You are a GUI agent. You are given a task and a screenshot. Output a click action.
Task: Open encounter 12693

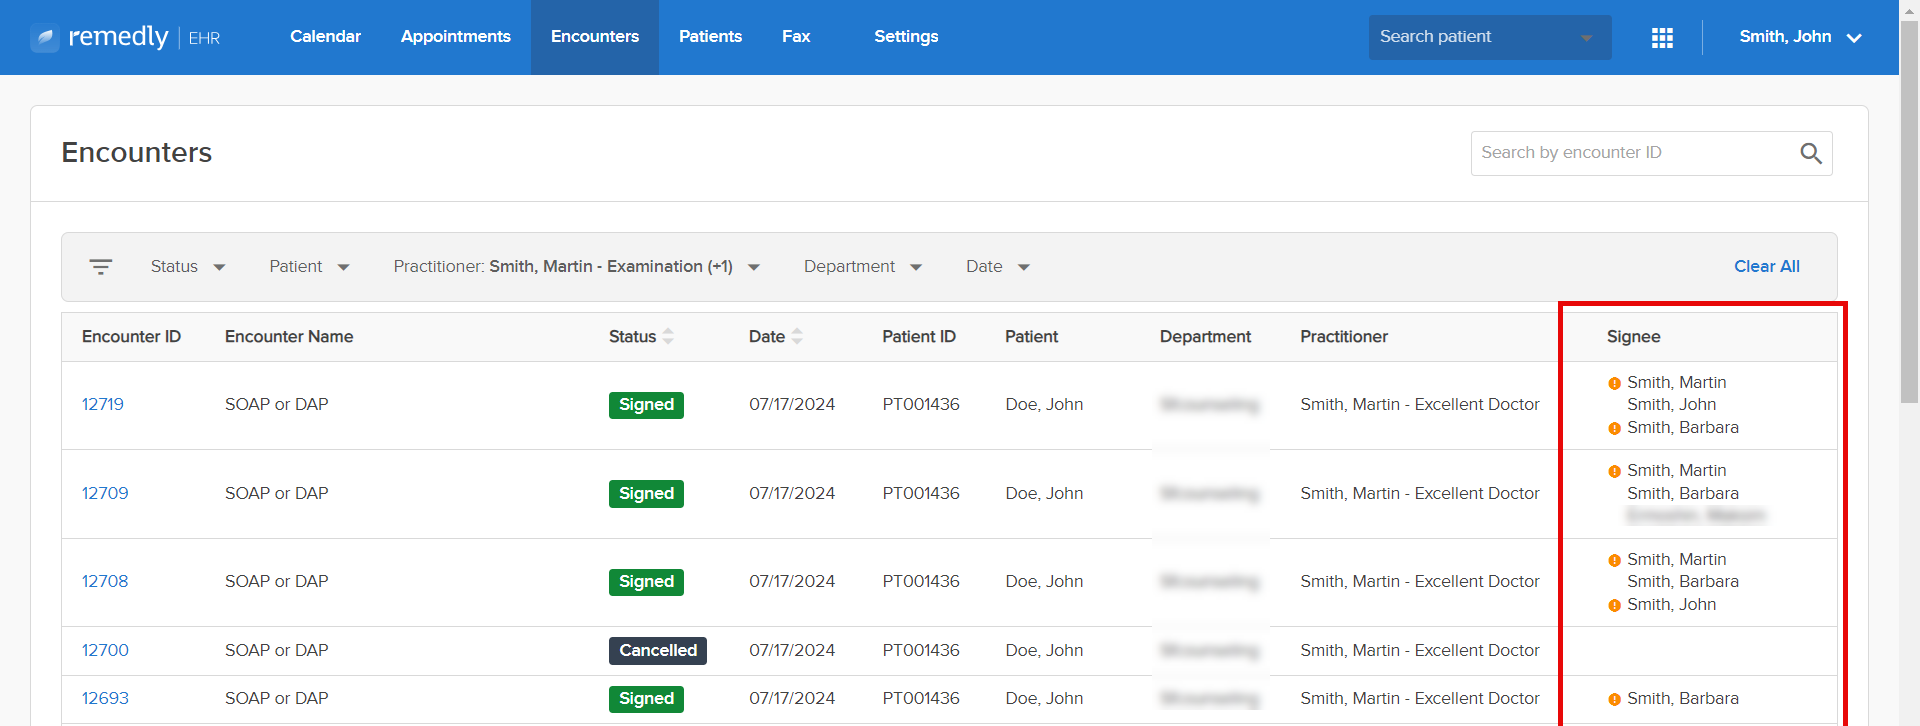[105, 699]
